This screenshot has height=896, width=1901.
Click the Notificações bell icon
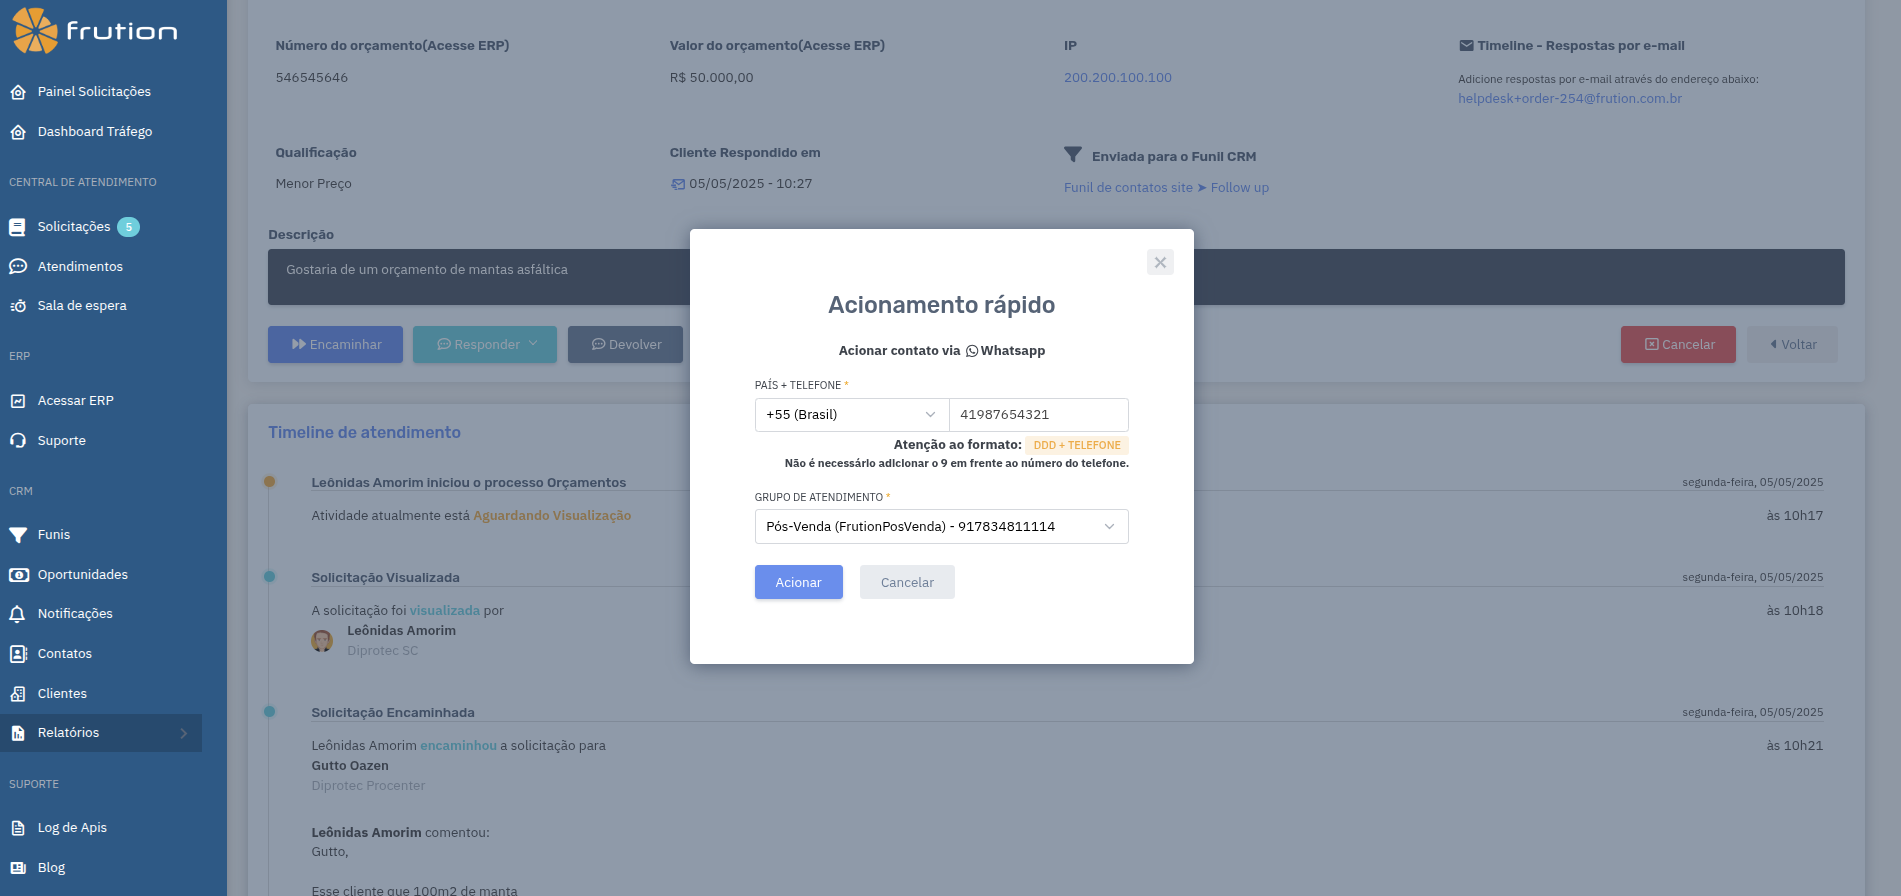pos(18,614)
